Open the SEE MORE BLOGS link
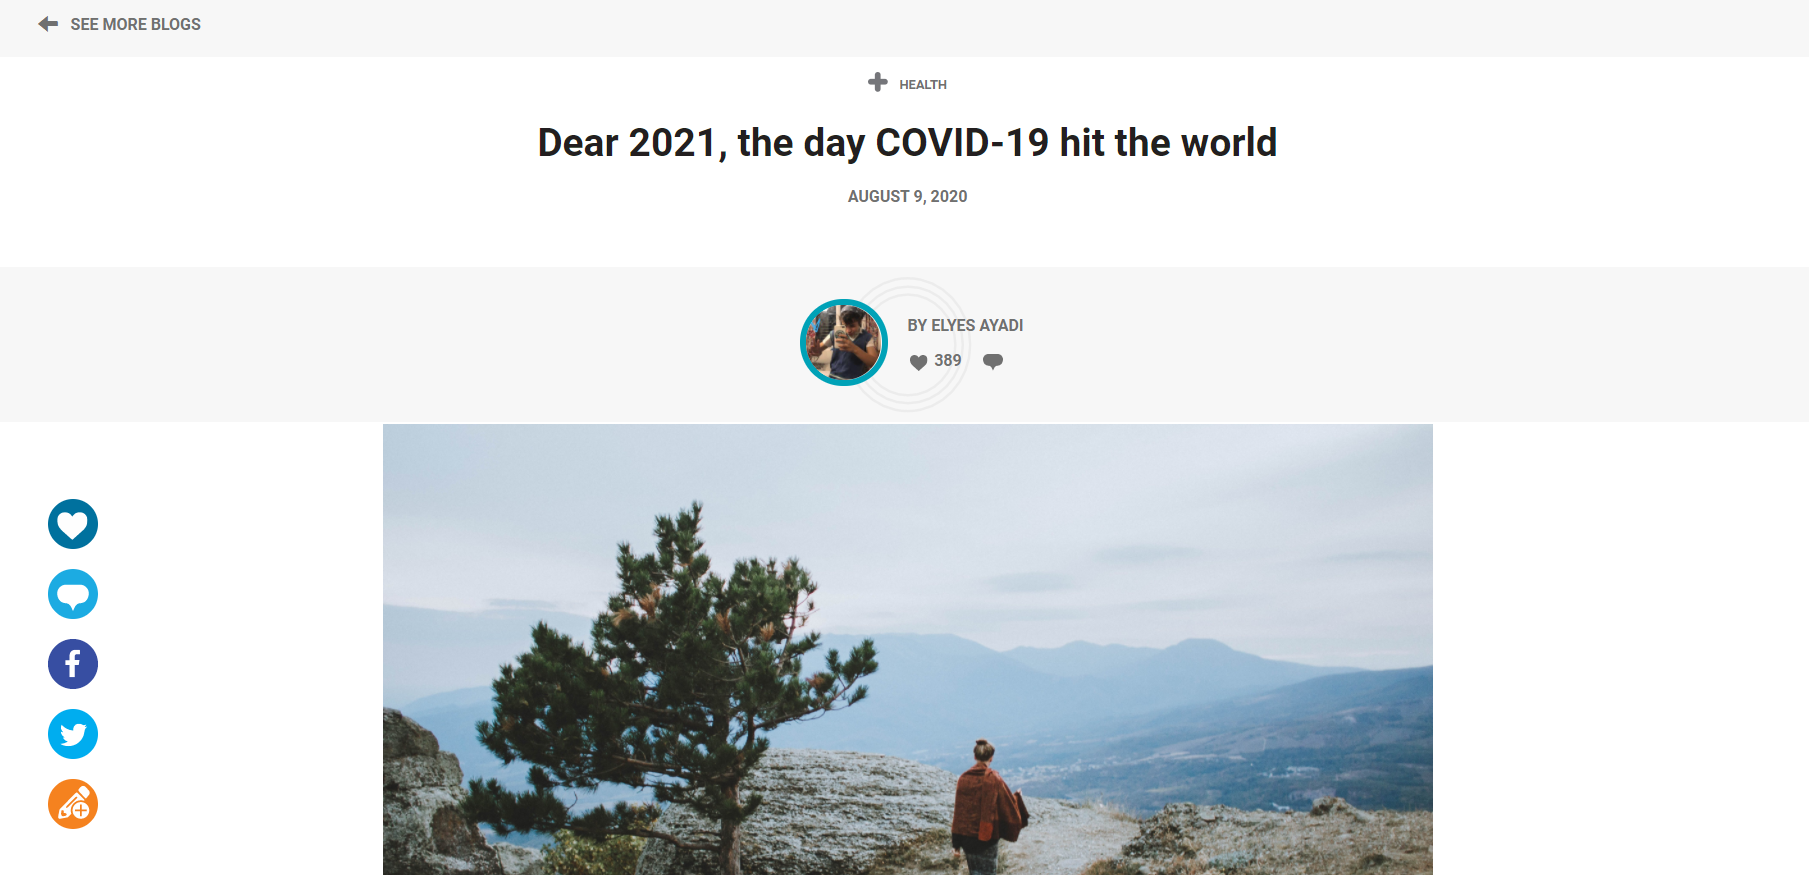Screen dimensions: 1809x875 [135, 24]
